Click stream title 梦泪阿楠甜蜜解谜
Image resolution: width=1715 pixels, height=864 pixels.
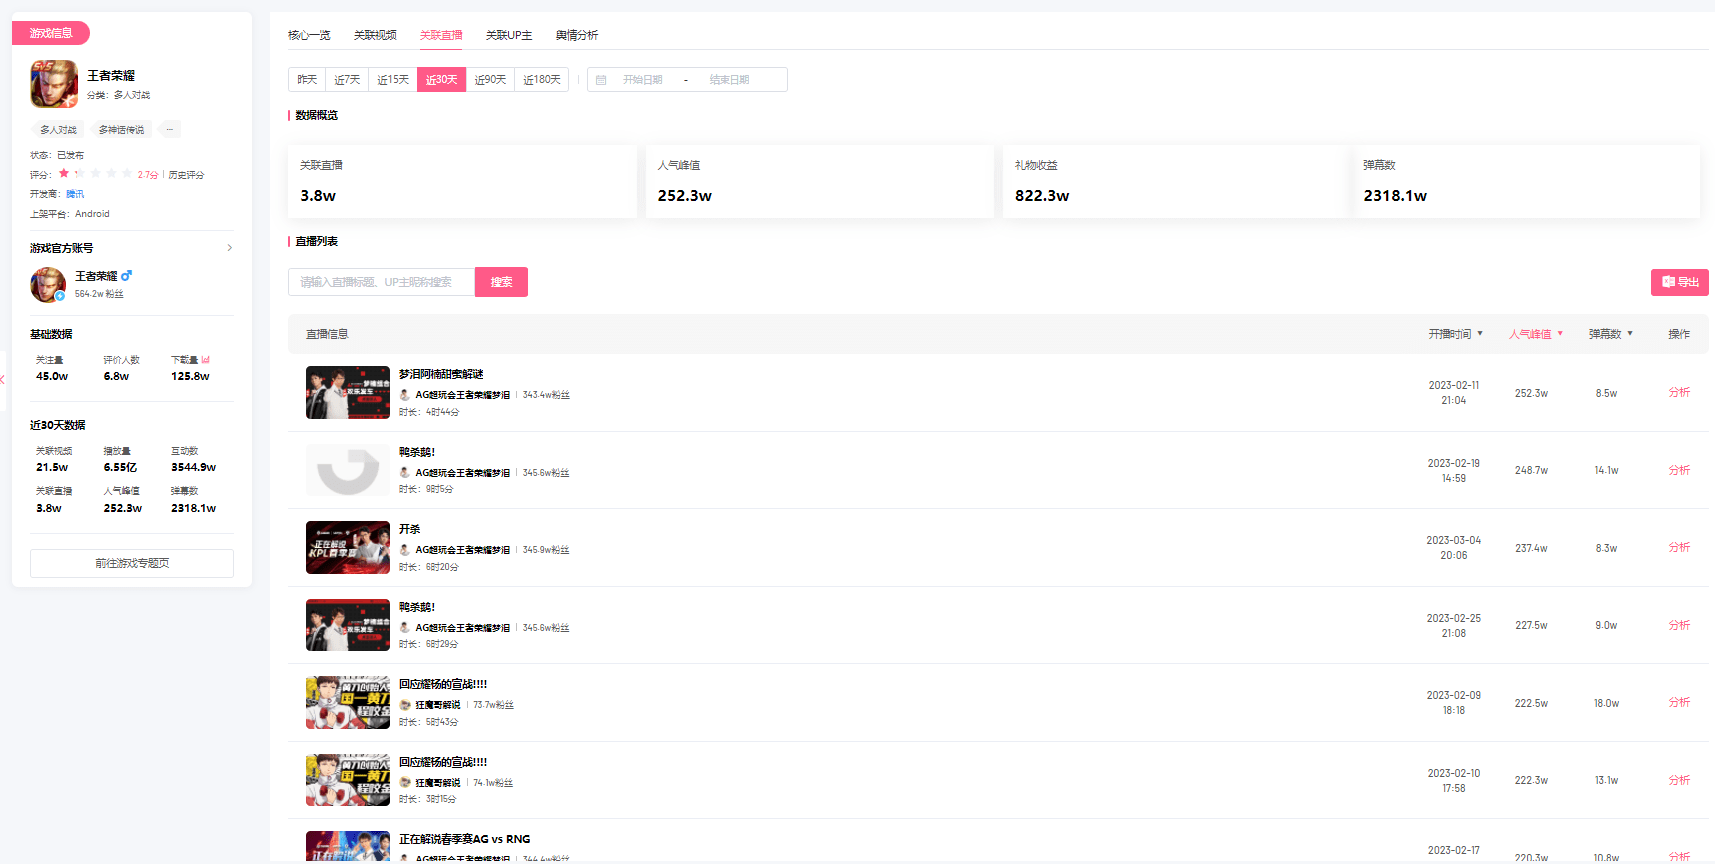(441, 374)
